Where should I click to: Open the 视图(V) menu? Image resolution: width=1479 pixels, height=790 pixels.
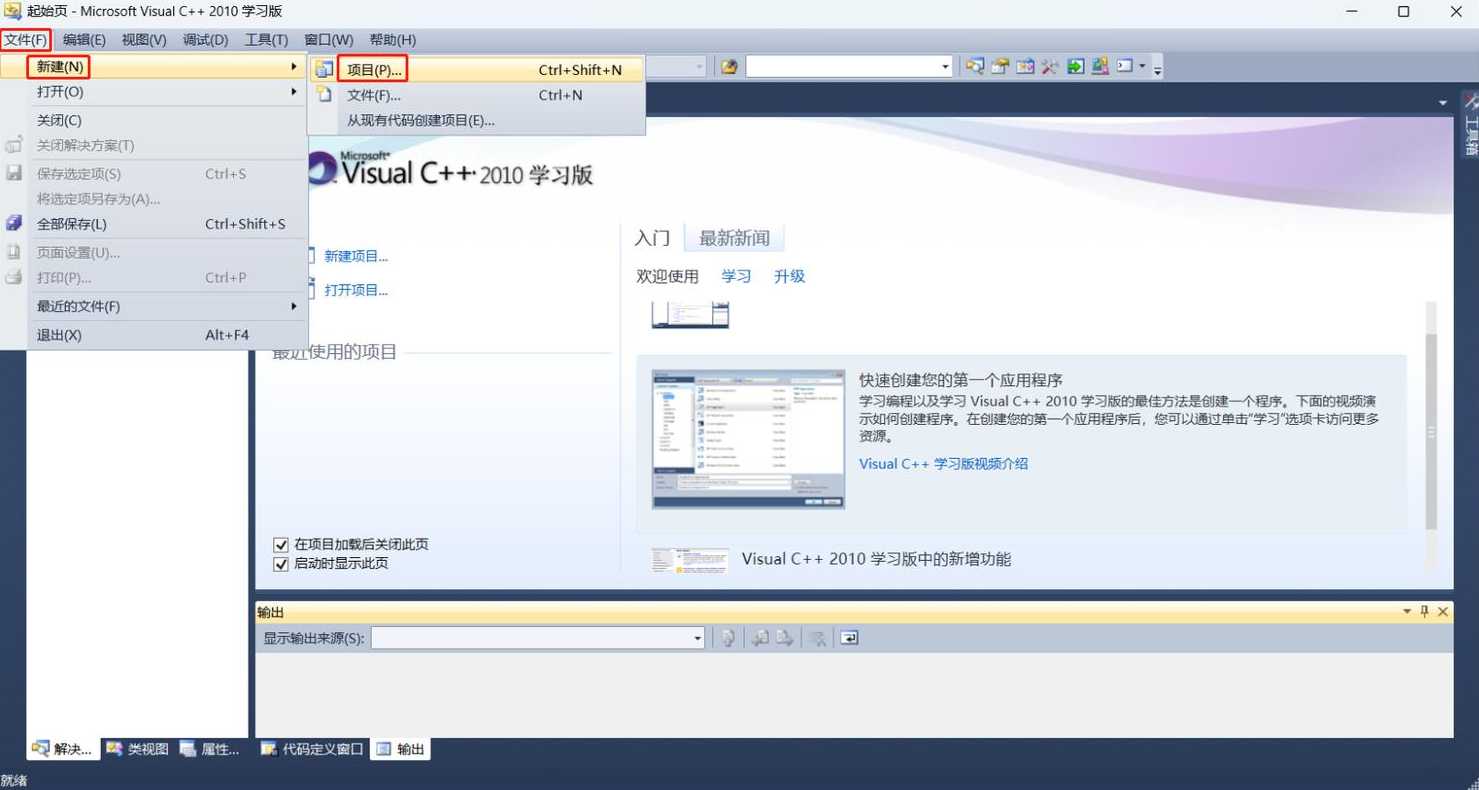144,40
